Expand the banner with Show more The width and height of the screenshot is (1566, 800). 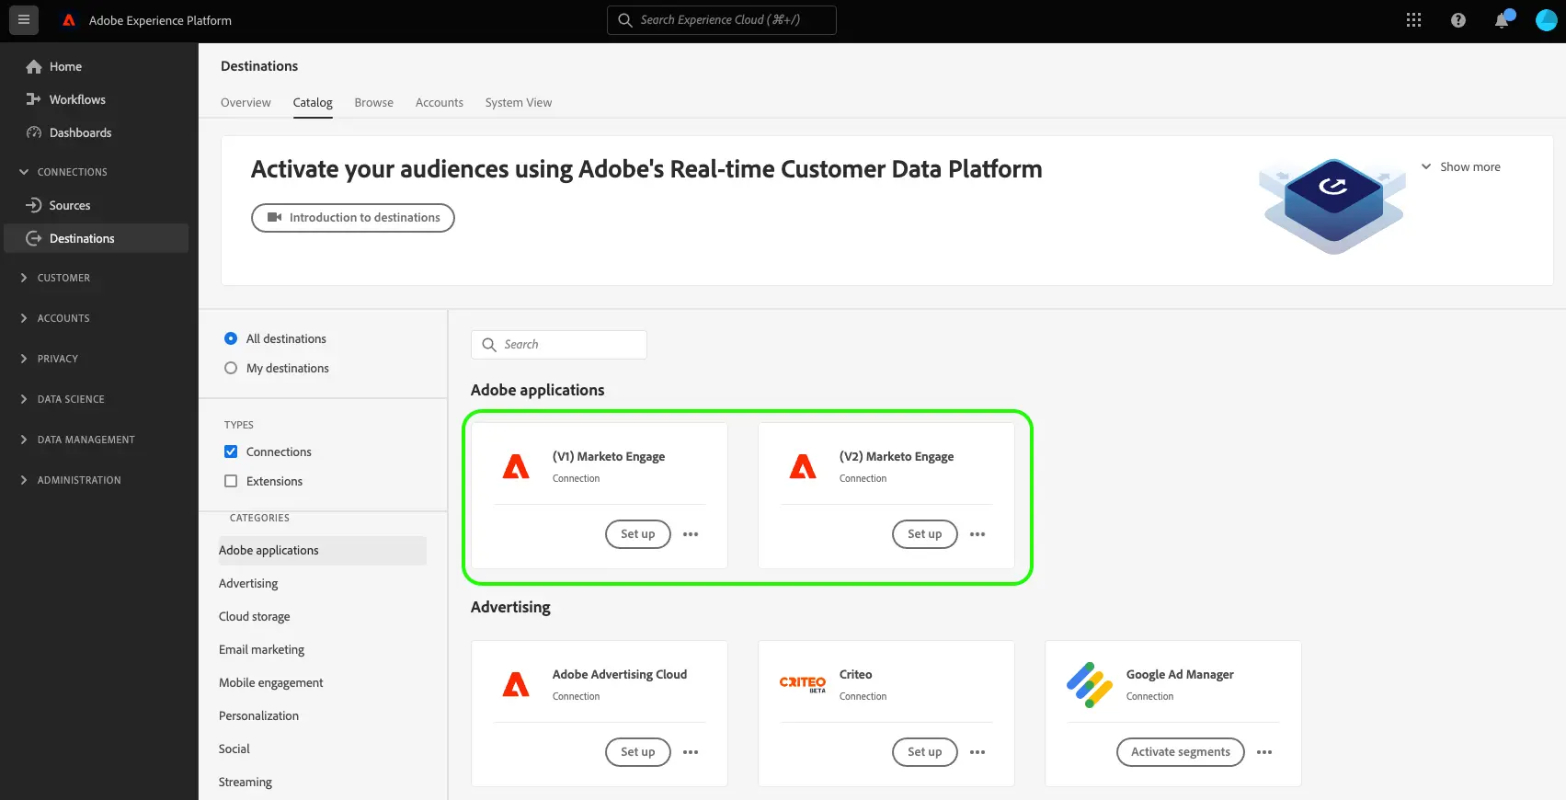1460,167
